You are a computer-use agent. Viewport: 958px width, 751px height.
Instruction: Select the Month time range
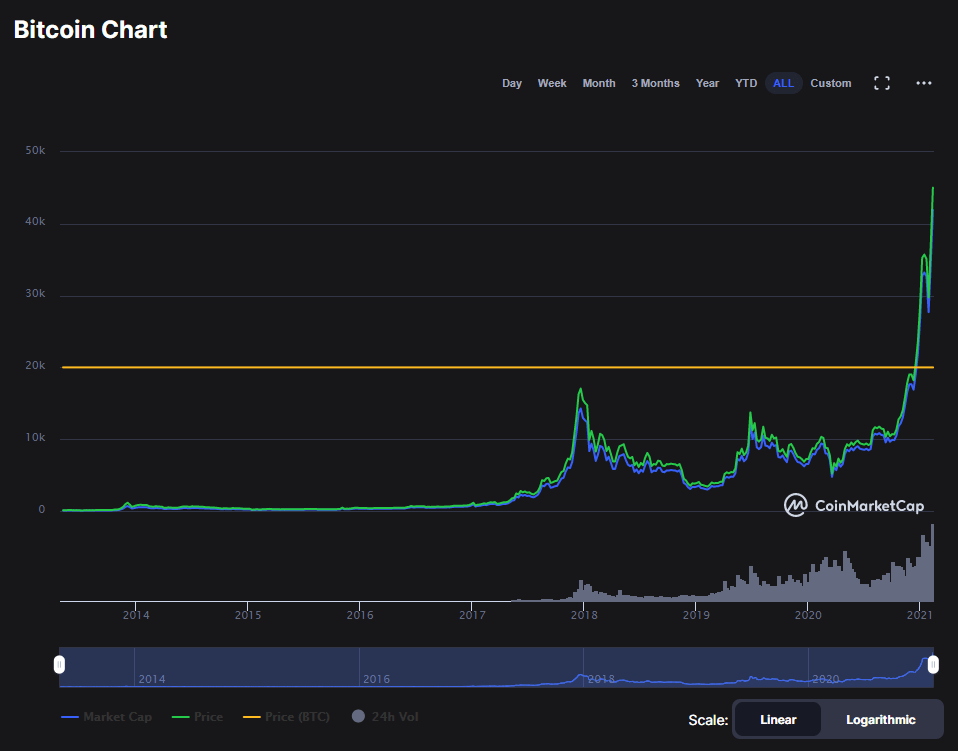[x=599, y=83]
